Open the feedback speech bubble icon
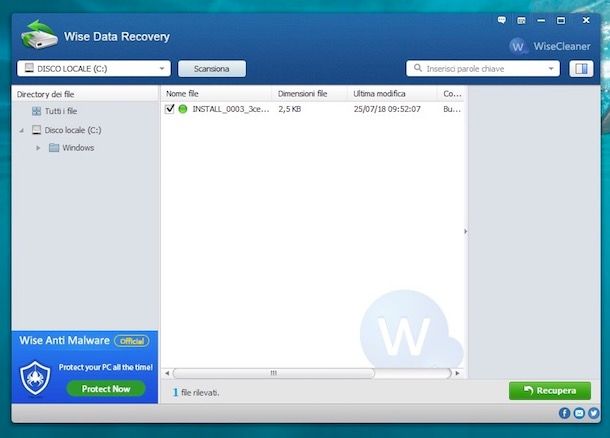The width and height of the screenshot is (610, 438). (x=501, y=20)
